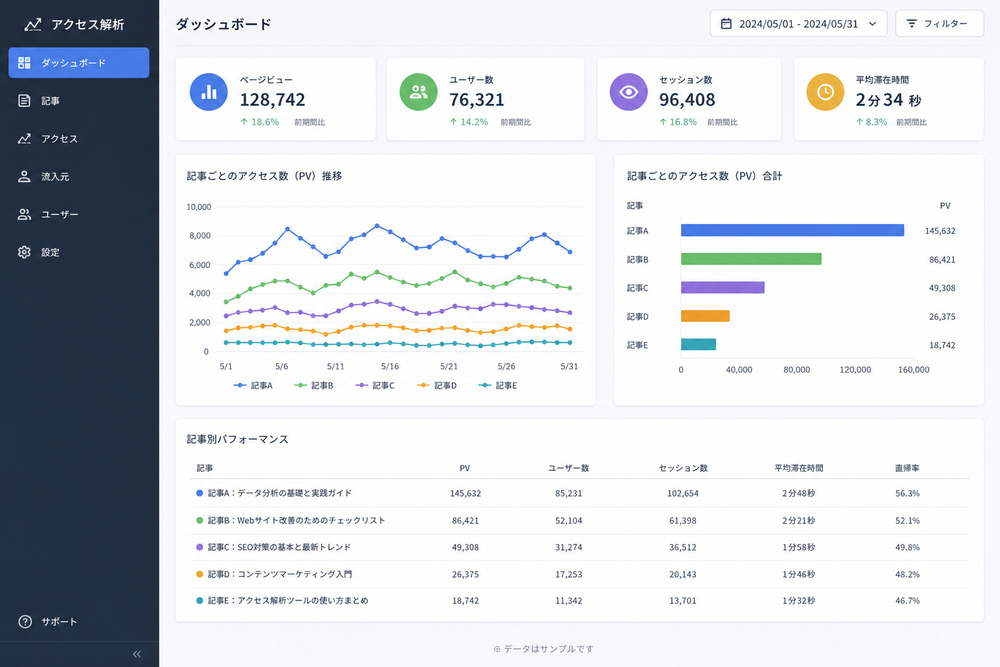Open 記事D：コンテンツマーケティング入門 row
1000x667 pixels.
(579, 574)
